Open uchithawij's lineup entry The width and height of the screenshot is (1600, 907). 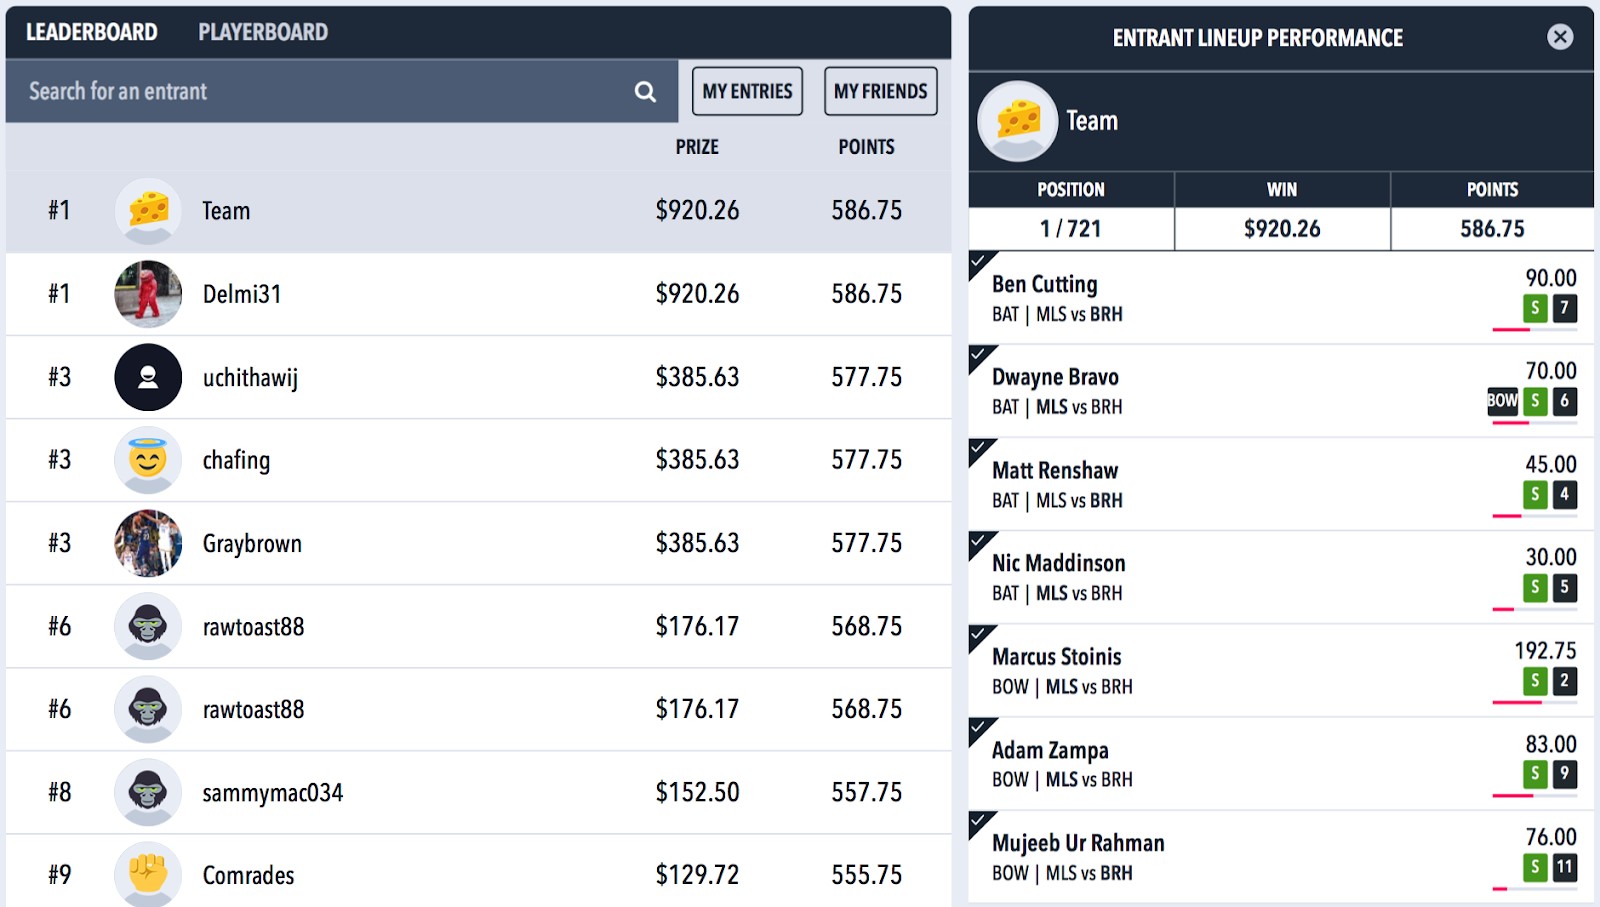pyautogui.click(x=250, y=378)
